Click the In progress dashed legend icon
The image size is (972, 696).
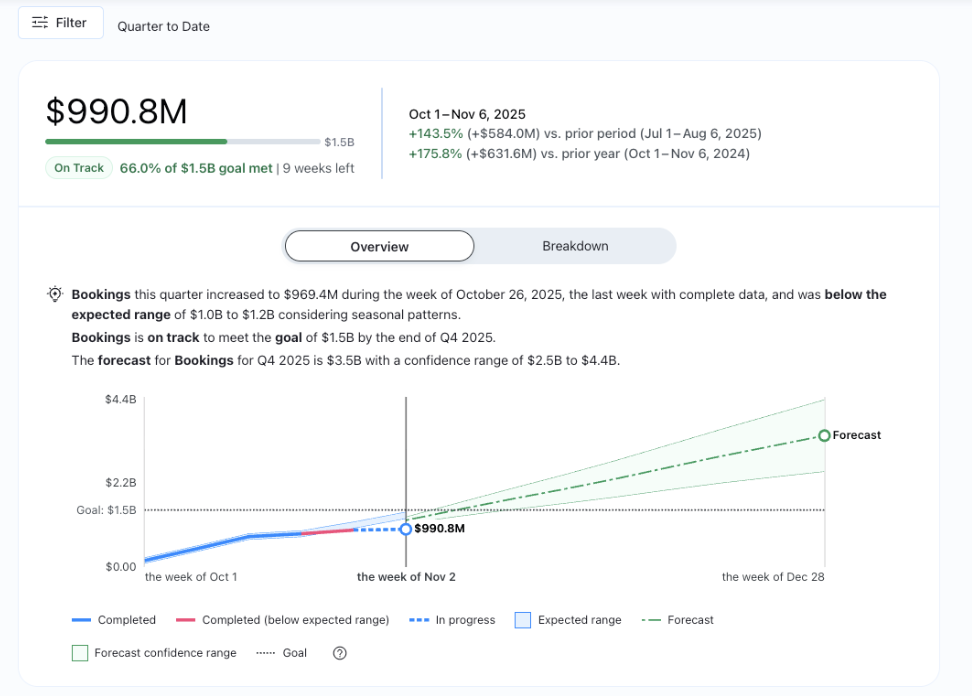coord(420,620)
